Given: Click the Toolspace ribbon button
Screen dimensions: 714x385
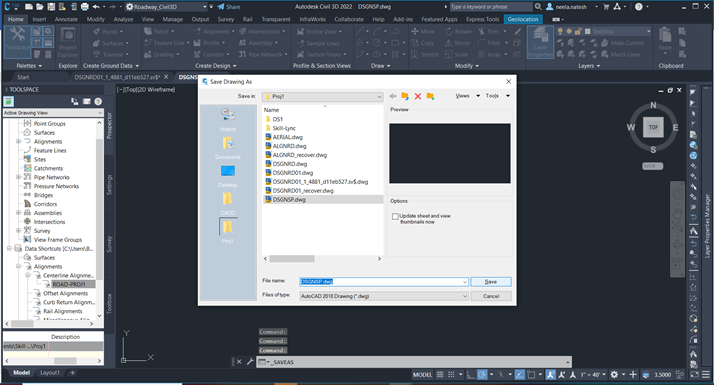Looking at the screenshot, I should 17,41.
